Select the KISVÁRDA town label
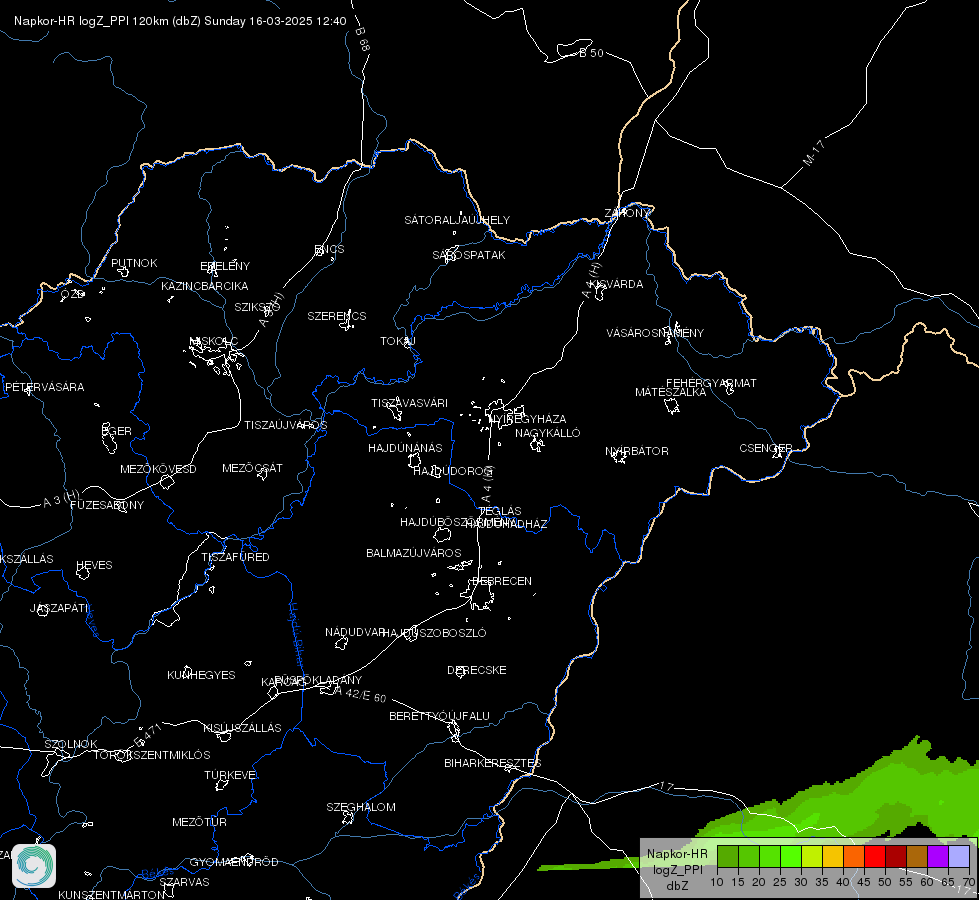This screenshot has height=900, width=979. pyautogui.click(x=616, y=284)
